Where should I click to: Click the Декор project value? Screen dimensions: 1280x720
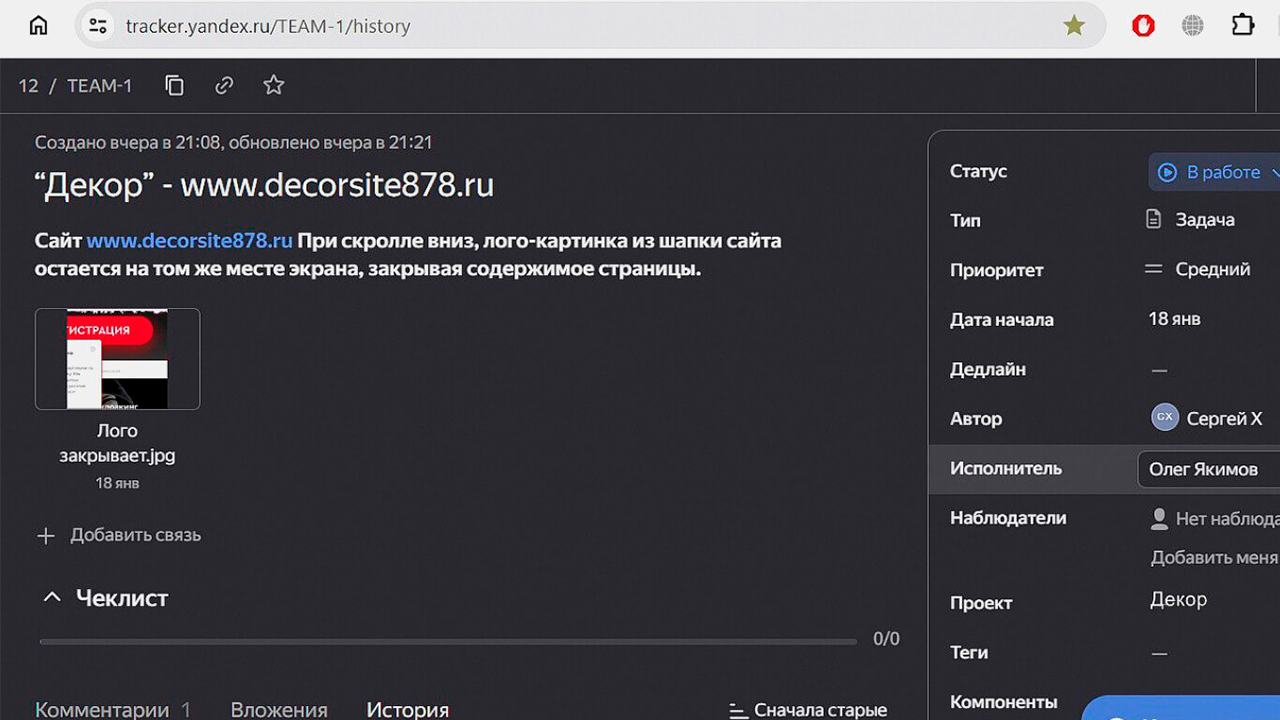coord(1178,599)
